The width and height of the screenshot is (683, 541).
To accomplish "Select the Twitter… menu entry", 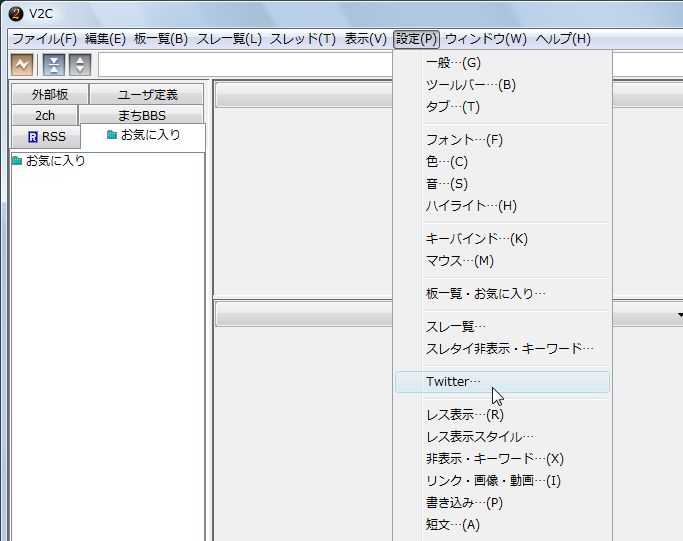I will click(502, 382).
